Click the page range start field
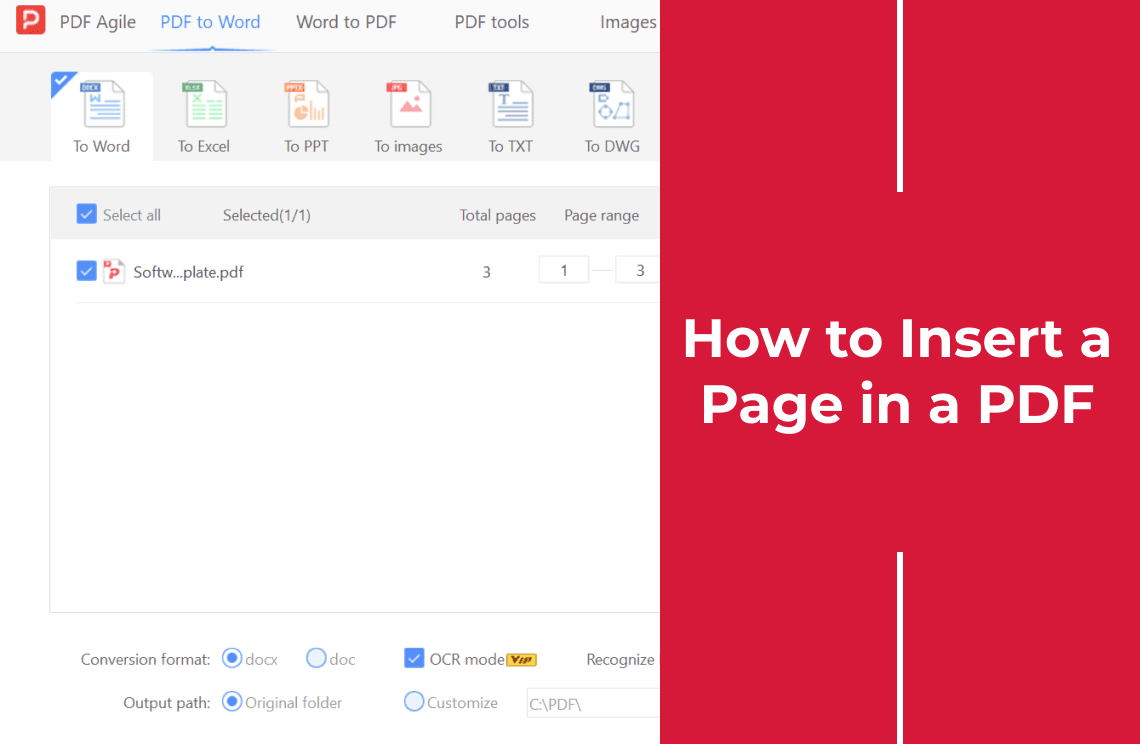The width and height of the screenshot is (1140, 744). click(x=563, y=271)
